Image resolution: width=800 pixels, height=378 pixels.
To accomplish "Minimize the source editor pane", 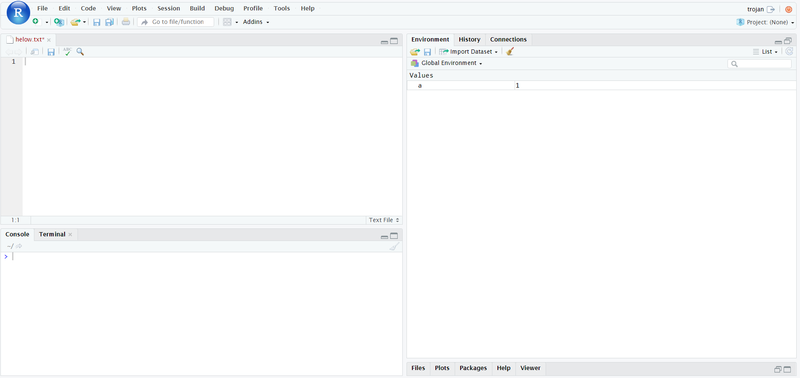I will [x=385, y=42].
